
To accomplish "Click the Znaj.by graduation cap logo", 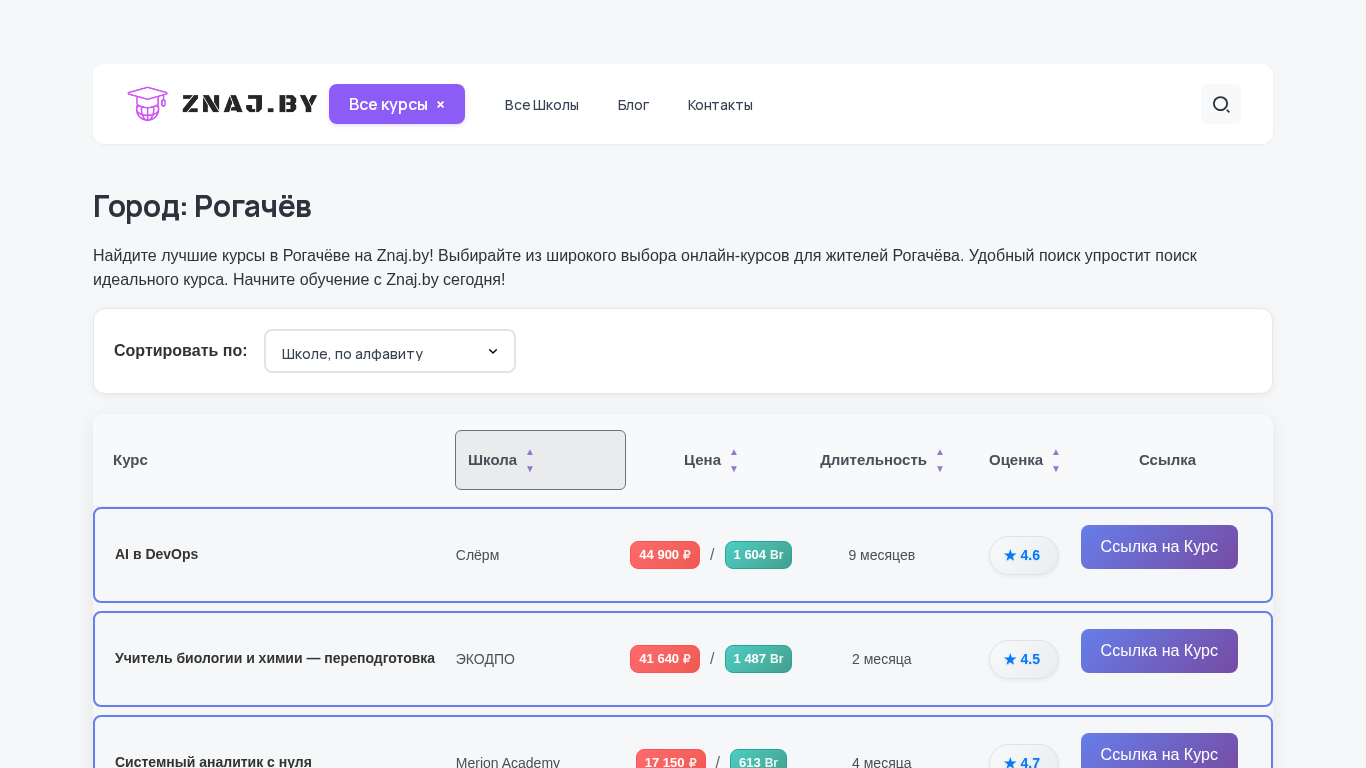I will 147,104.
